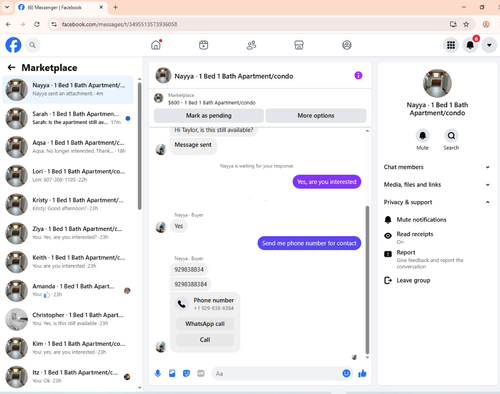Open a new browser tab with plus

pyautogui.click(x=115, y=7)
